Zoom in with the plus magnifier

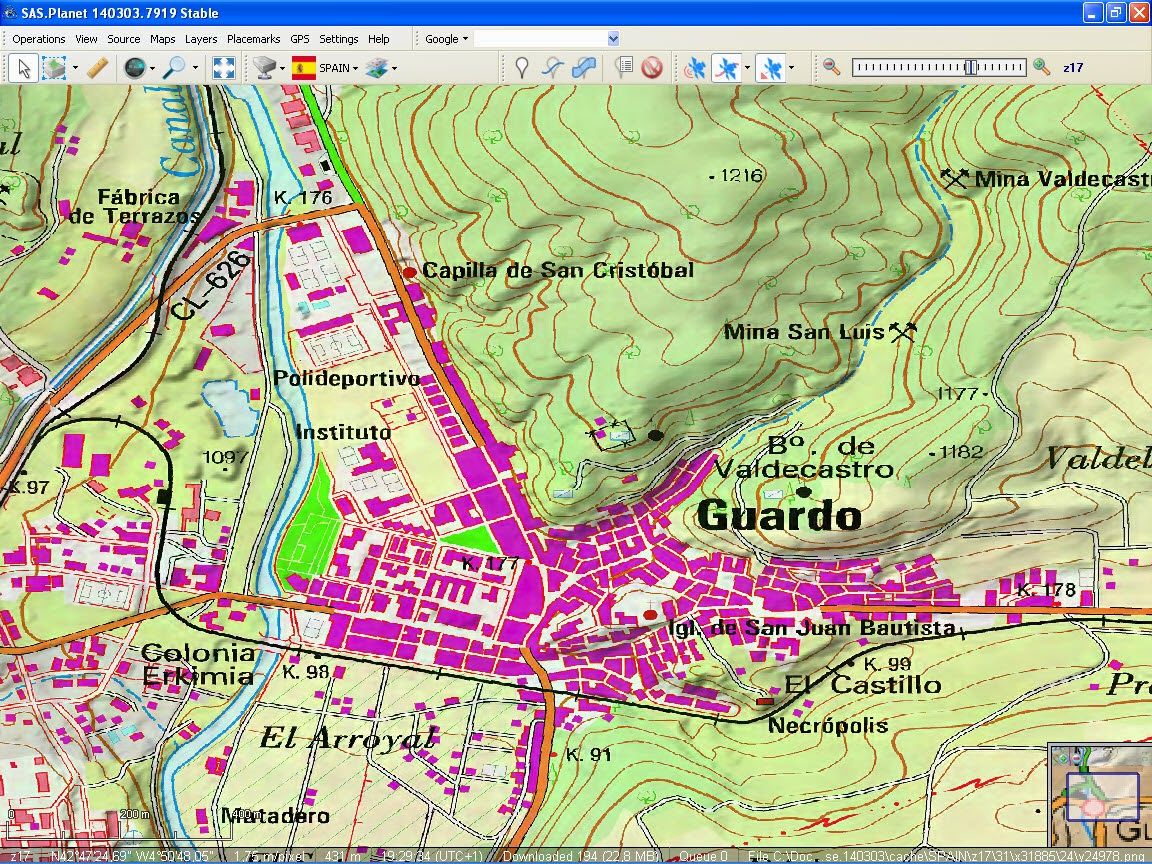tap(1042, 68)
